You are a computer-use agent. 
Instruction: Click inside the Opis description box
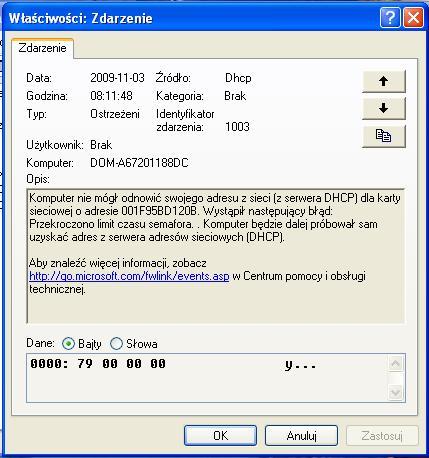point(216,256)
